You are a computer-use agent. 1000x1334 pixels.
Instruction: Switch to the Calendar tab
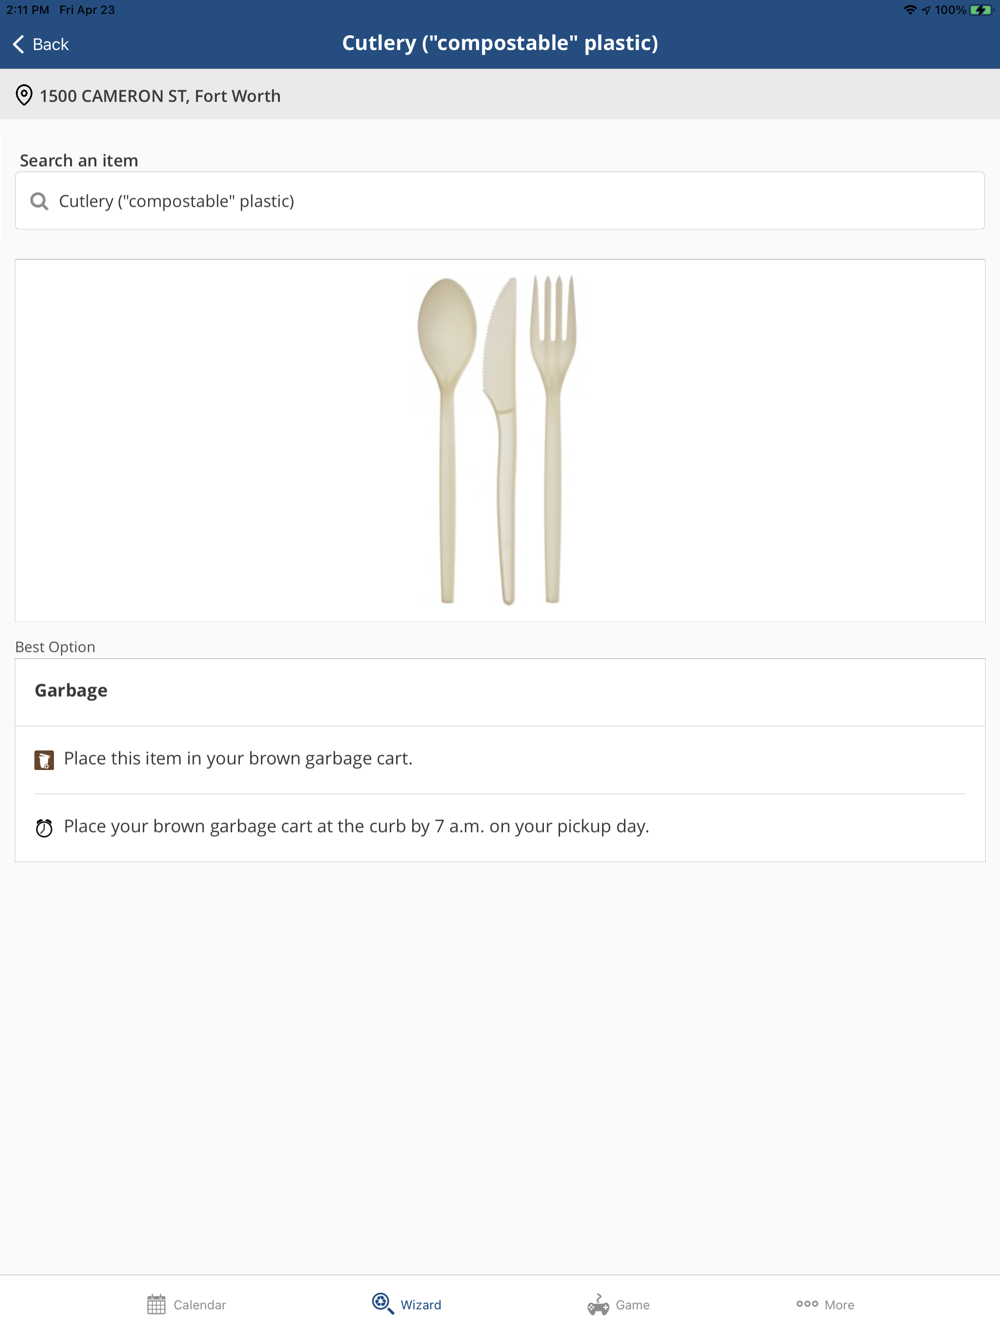(200, 1305)
